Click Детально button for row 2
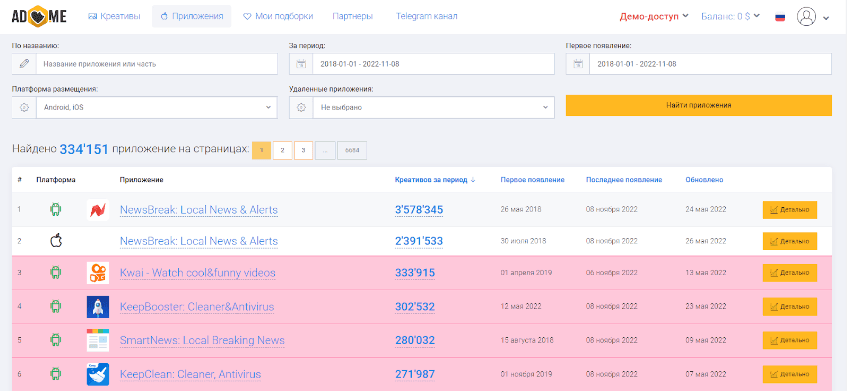Image resolution: width=851 pixels, height=392 pixels. [x=790, y=241]
